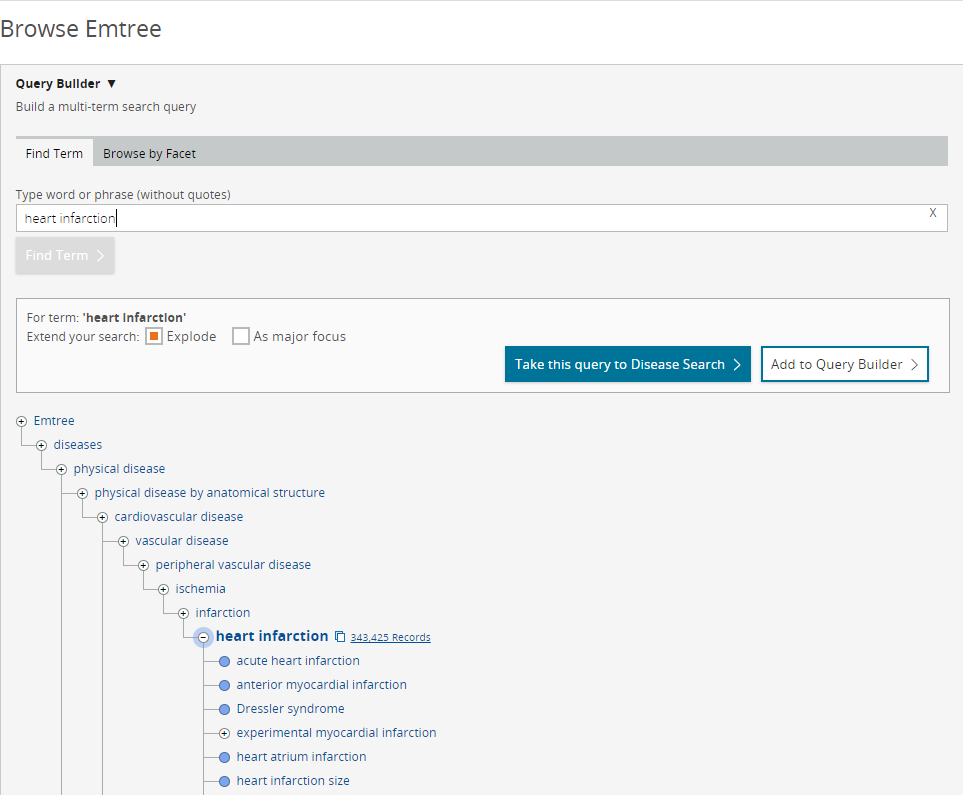Clear the search field with the X icon

932,213
